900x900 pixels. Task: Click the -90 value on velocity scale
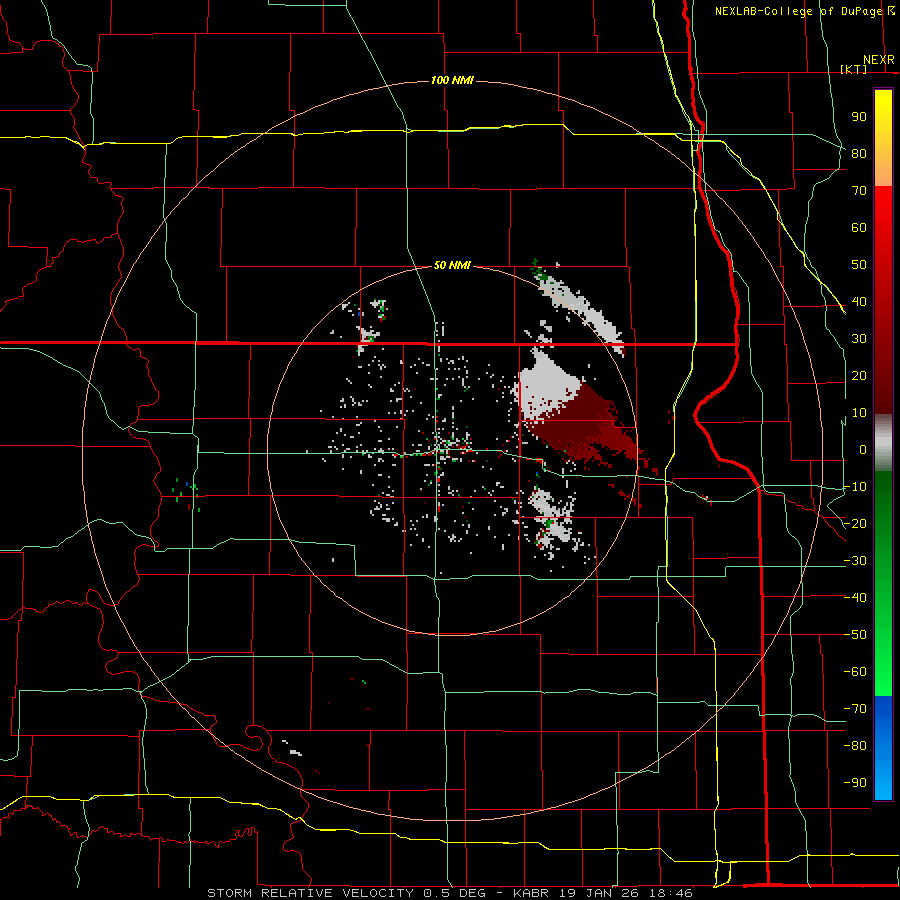(x=855, y=783)
